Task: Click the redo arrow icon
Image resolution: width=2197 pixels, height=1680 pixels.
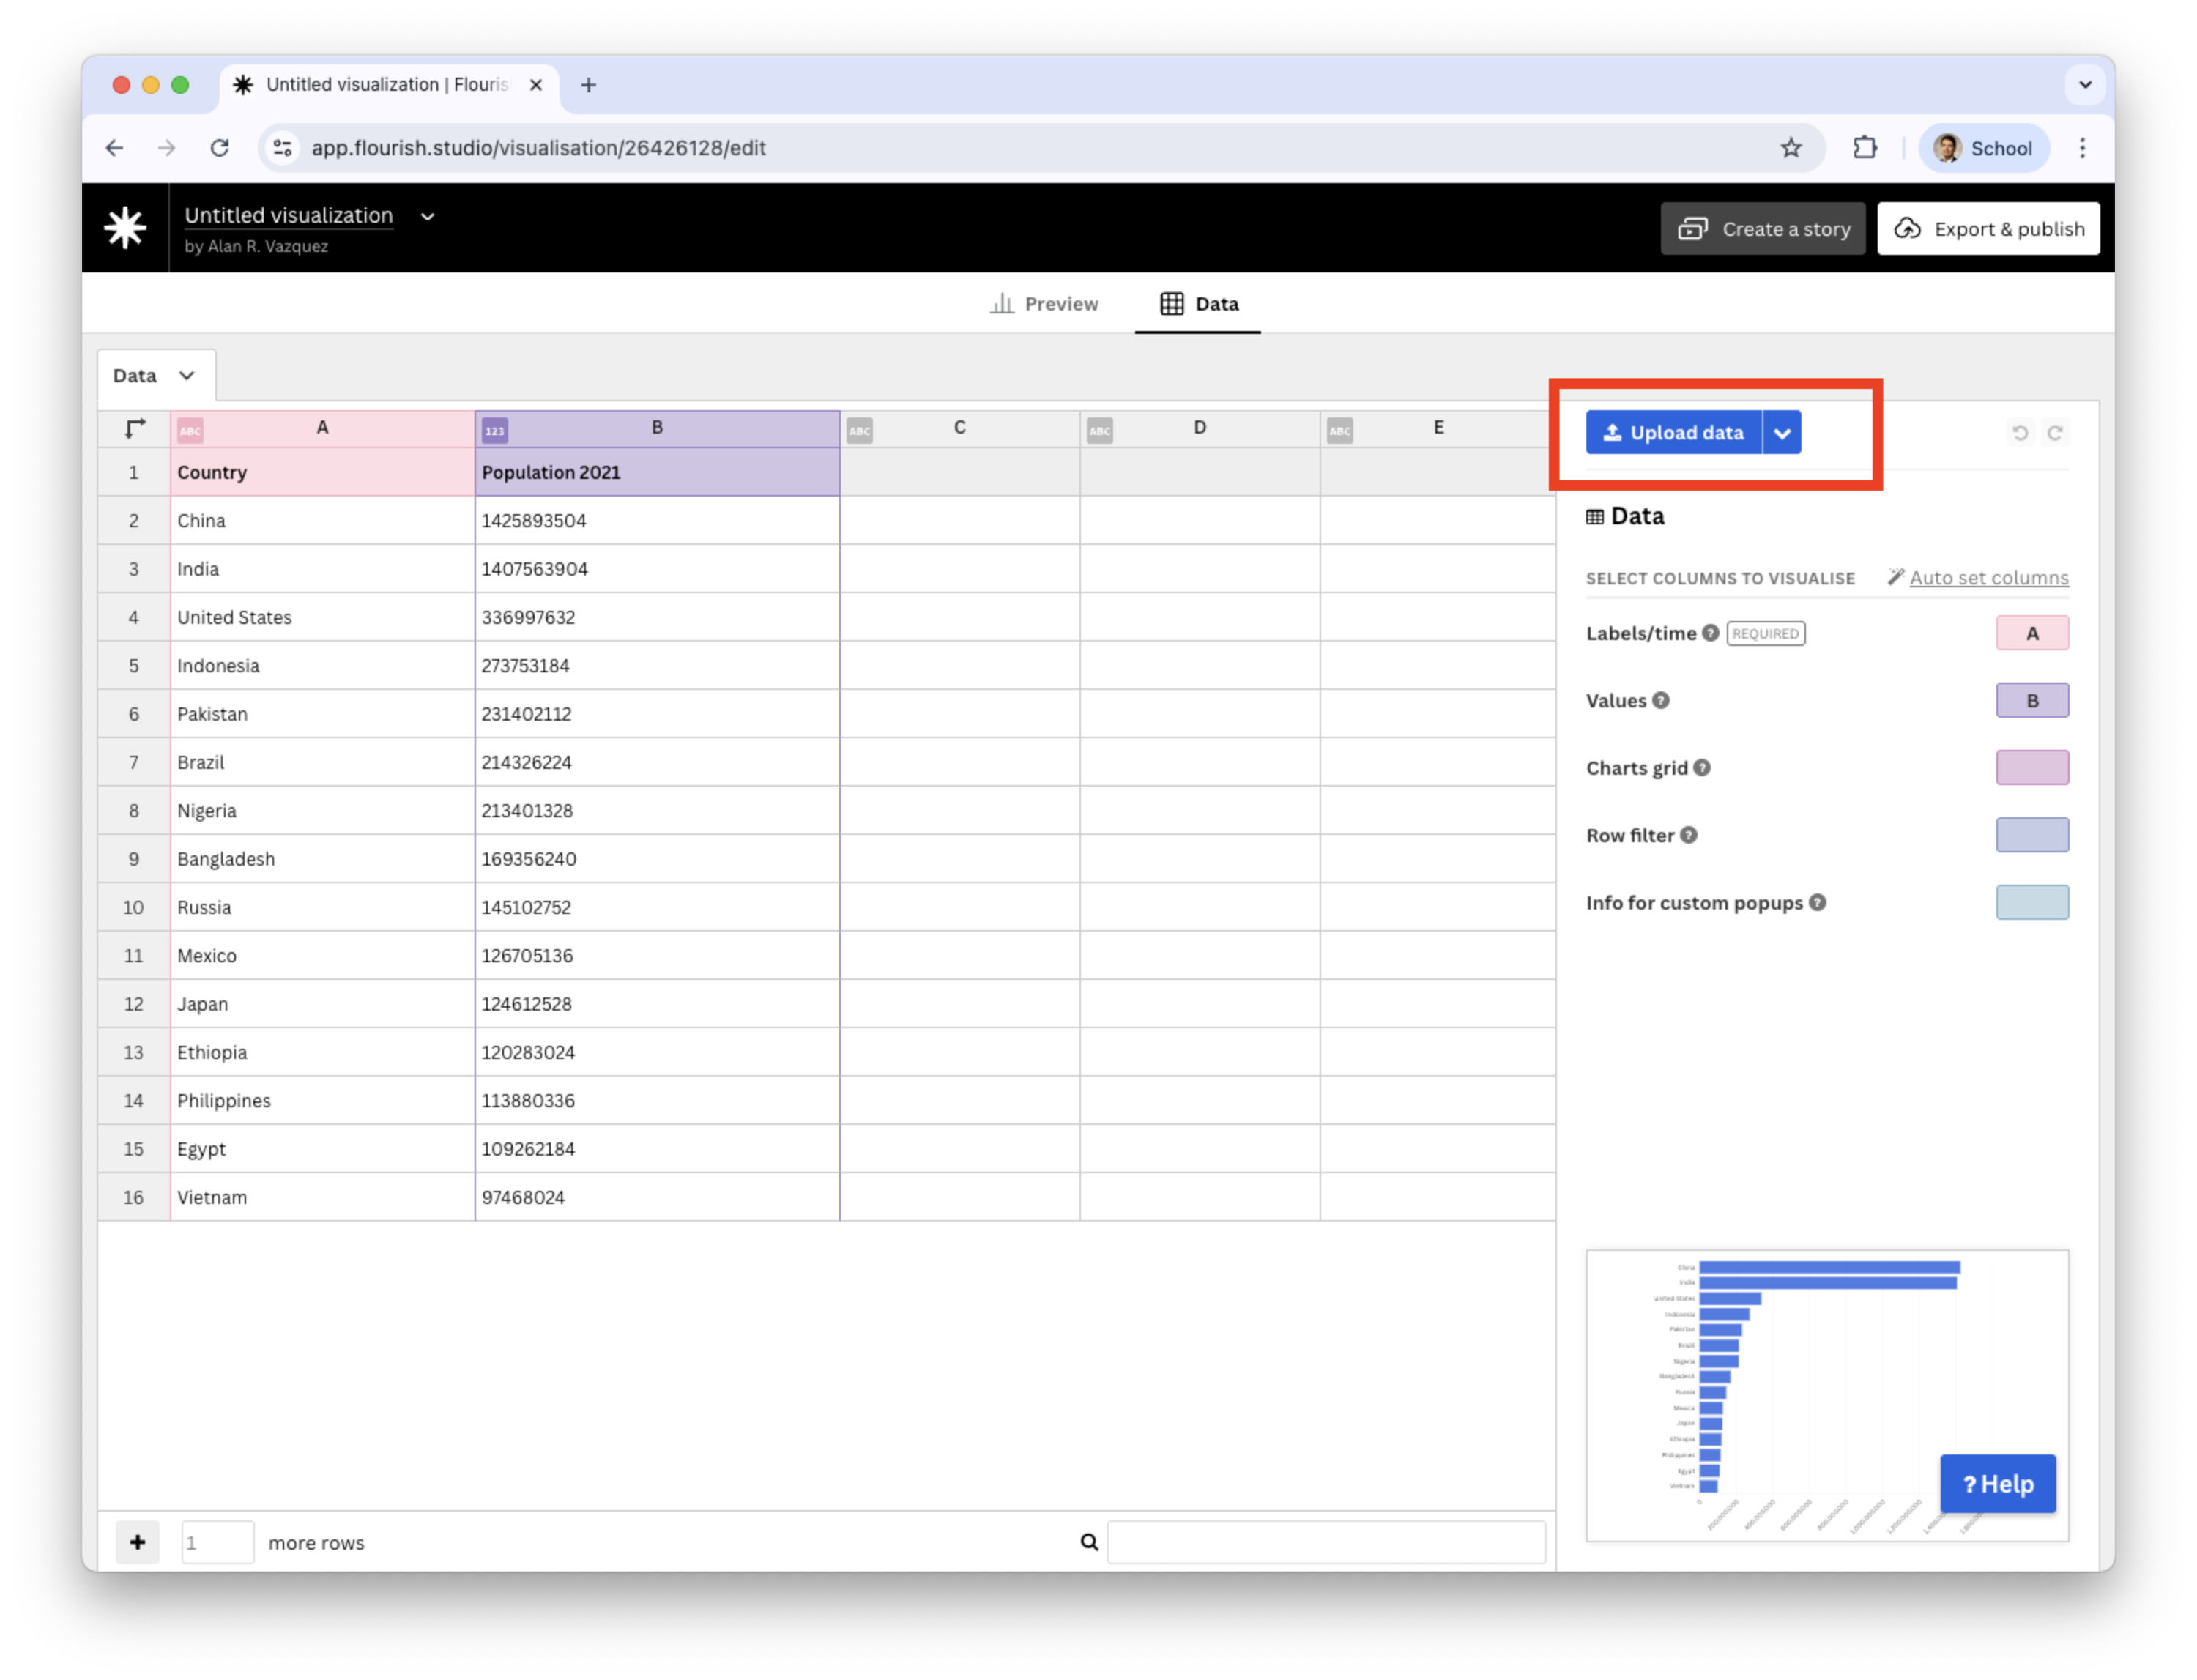Action: coord(2055,433)
